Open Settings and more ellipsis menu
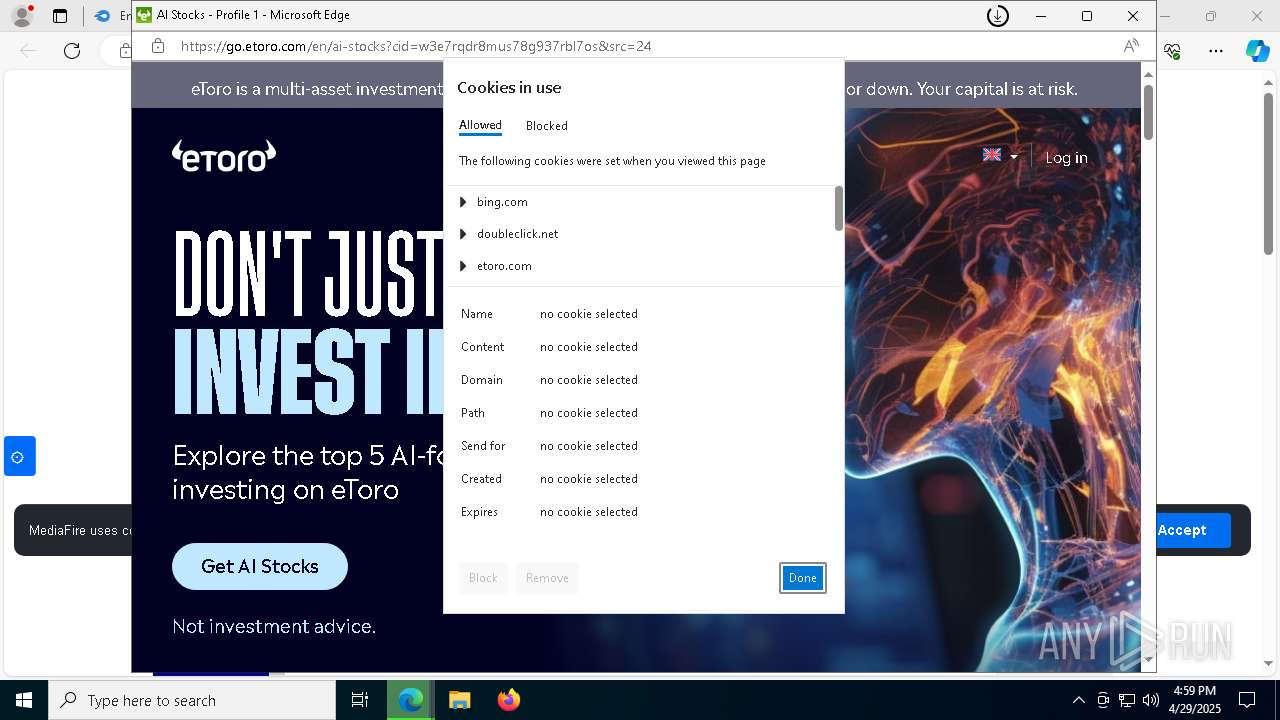The image size is (1280, 720). point(1216,51)
